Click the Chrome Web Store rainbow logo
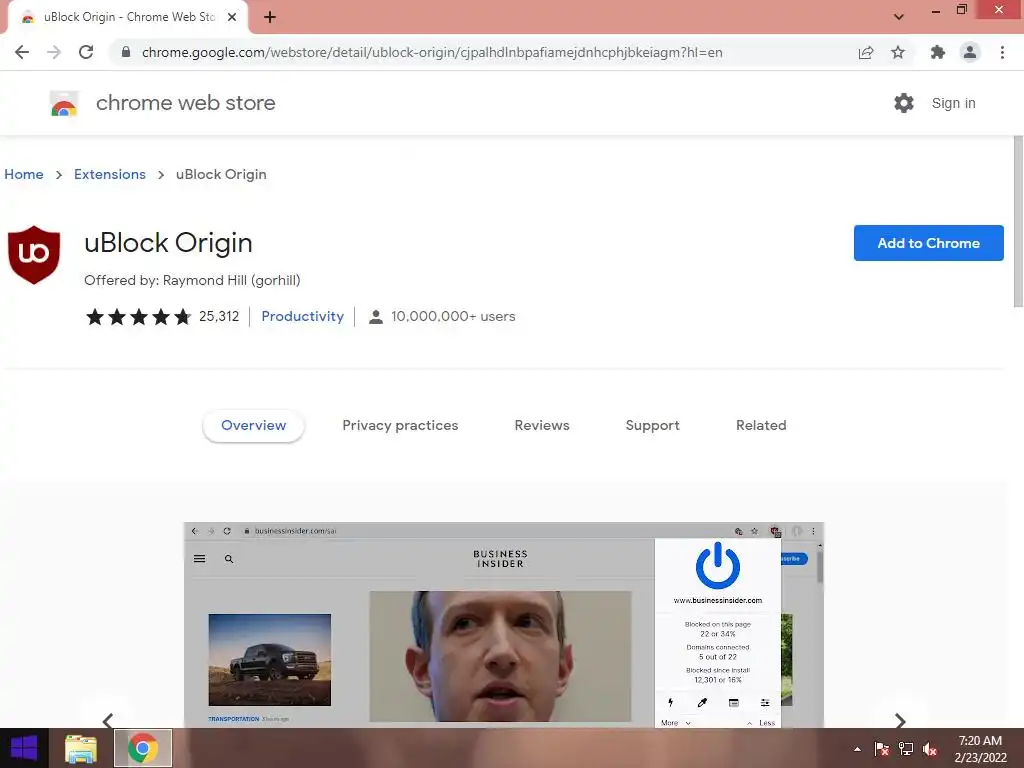This screenshot has height=768, width=1024. tap(64, 103)
